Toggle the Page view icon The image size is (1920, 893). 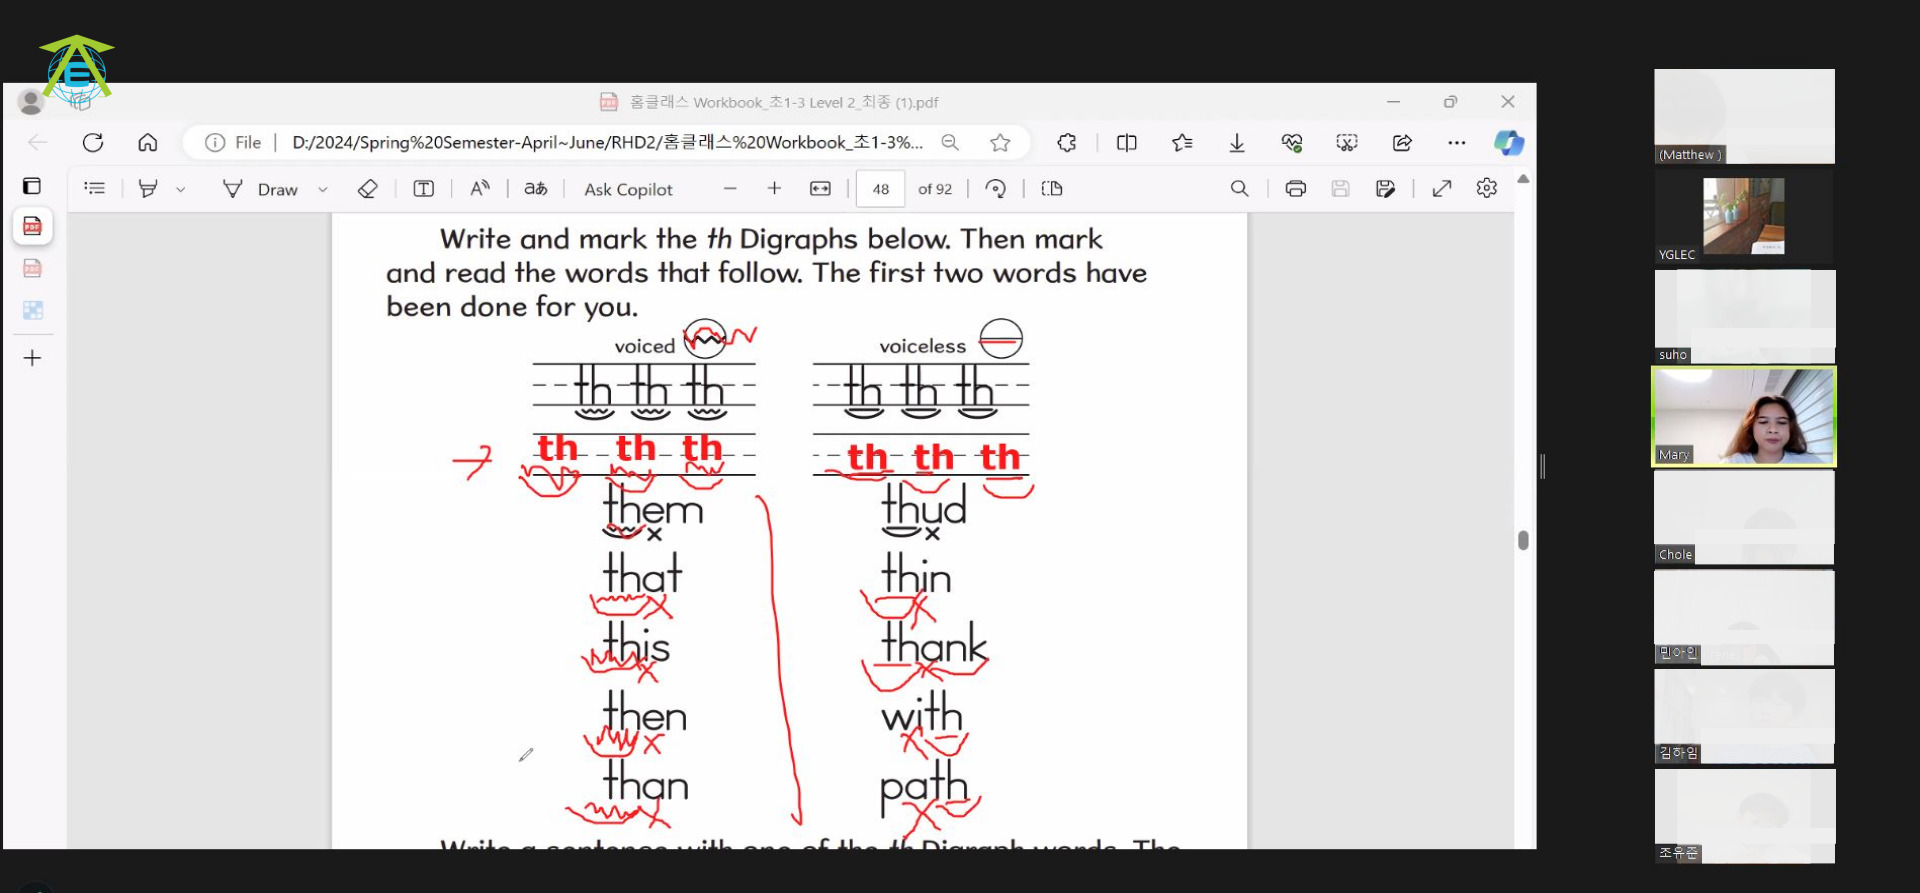coord(1052,188)
